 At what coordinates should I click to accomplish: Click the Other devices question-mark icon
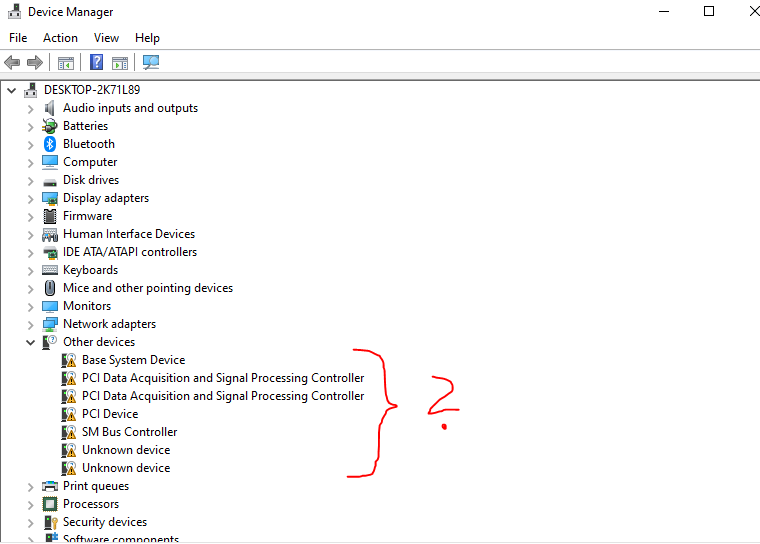coord(49,342)
